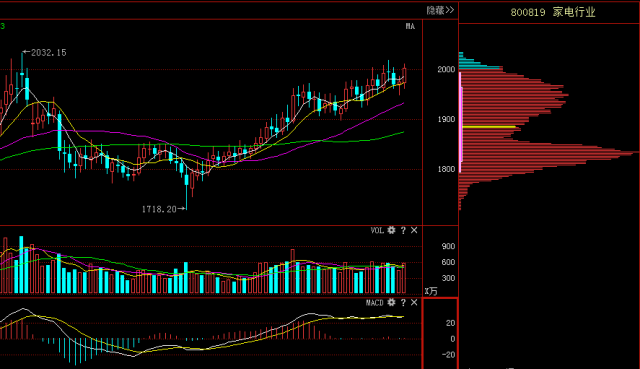
Task: Click the pink vertical bar beside distribution
Action: pos(461,122)
